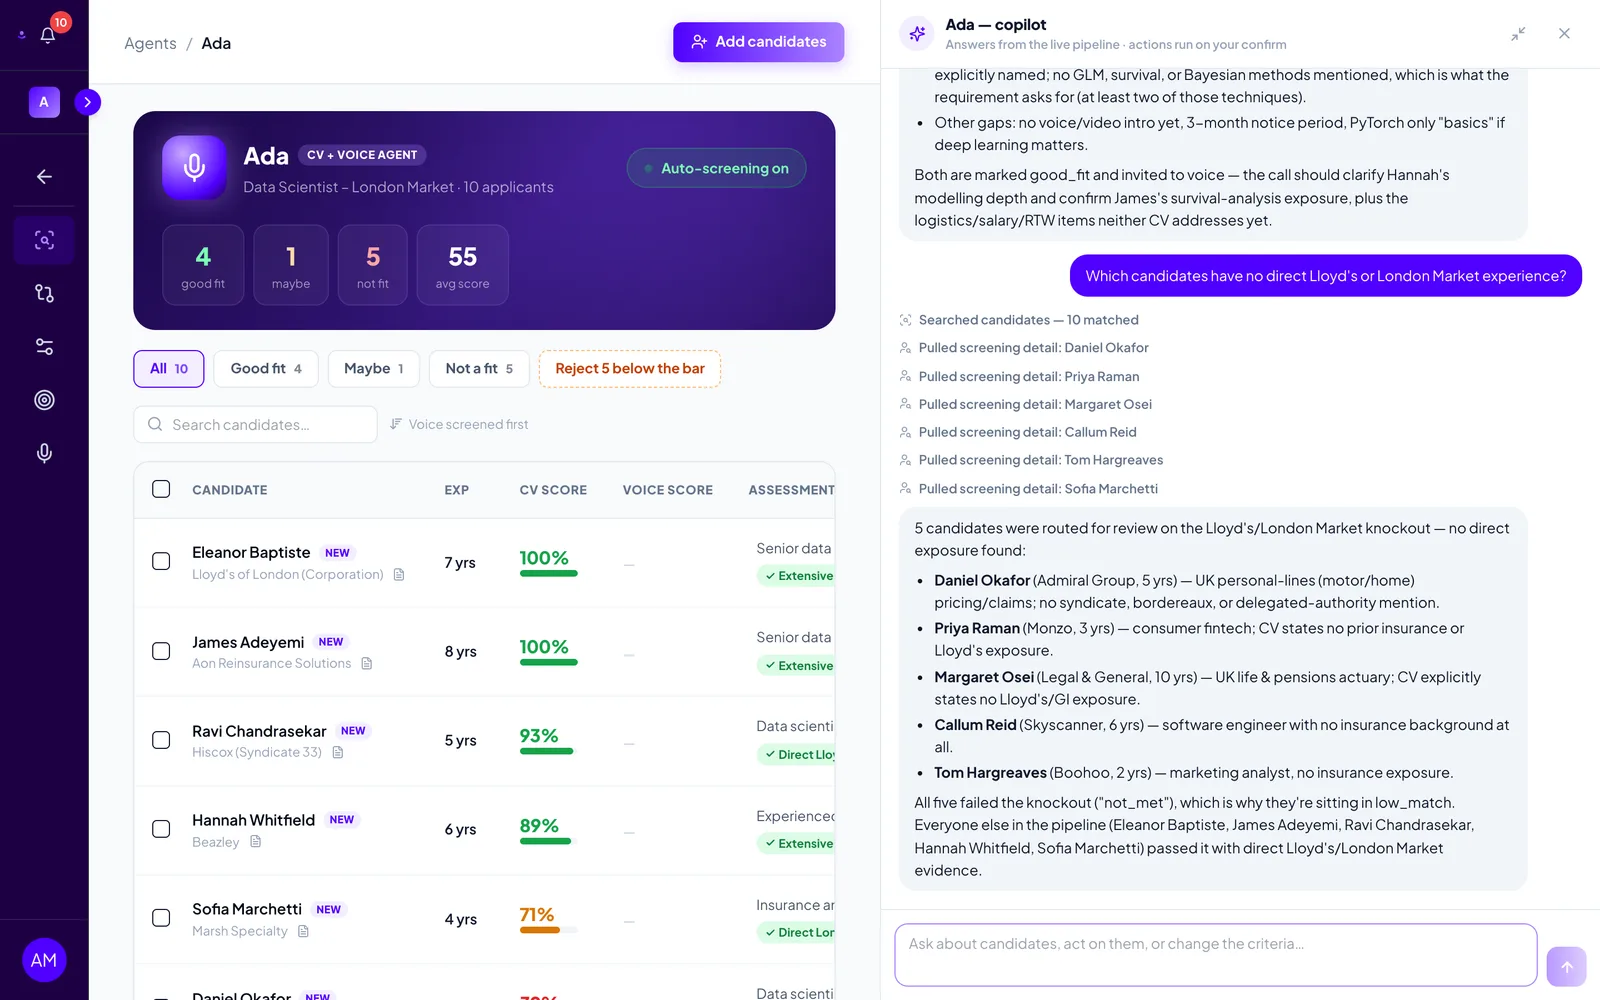
Task: Click the 55 avg score stat card
Action: pos(462,265)
